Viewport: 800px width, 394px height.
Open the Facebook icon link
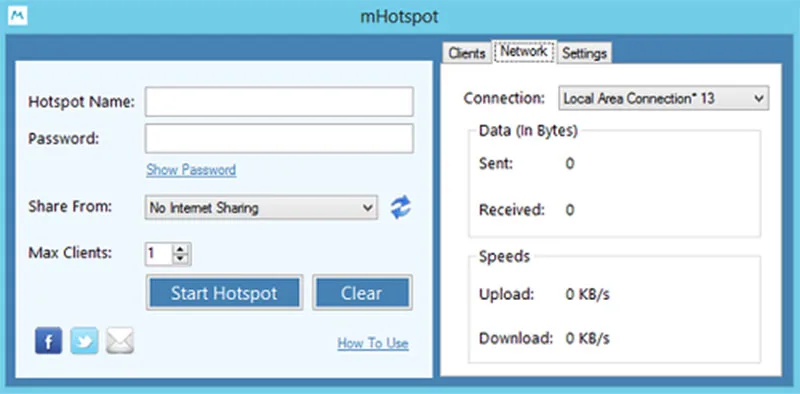pos(48,341)
